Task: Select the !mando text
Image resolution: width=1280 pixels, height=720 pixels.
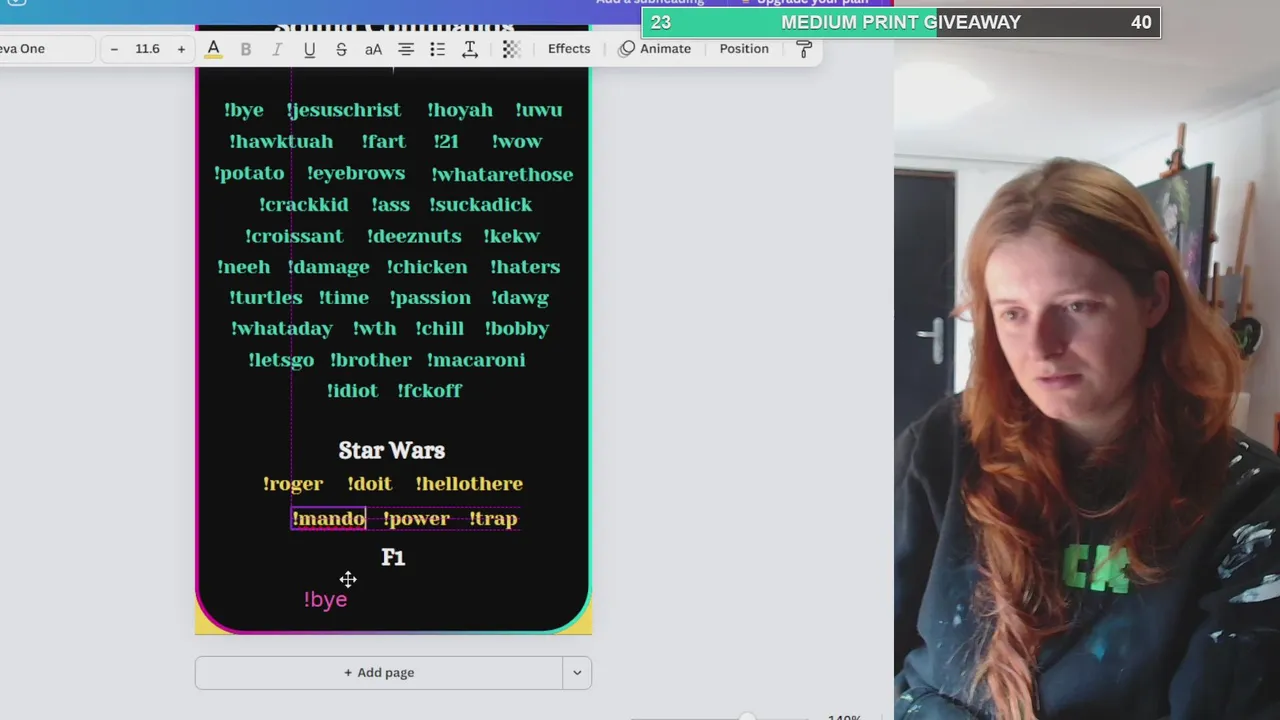Action: 329,518
